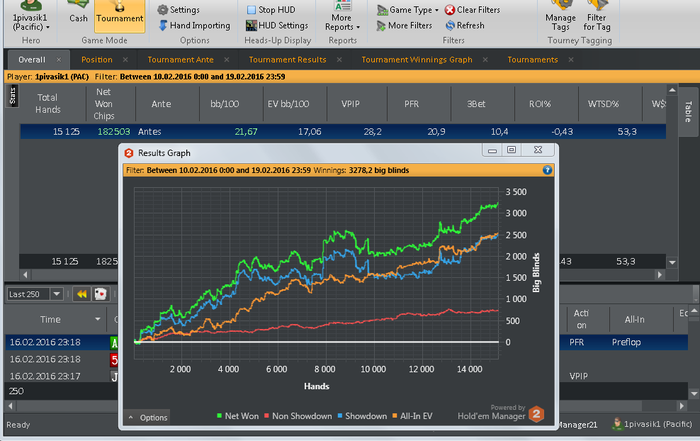Maximize the Results Graph window
Screen dimensions: 700x441
coord(512,150)
